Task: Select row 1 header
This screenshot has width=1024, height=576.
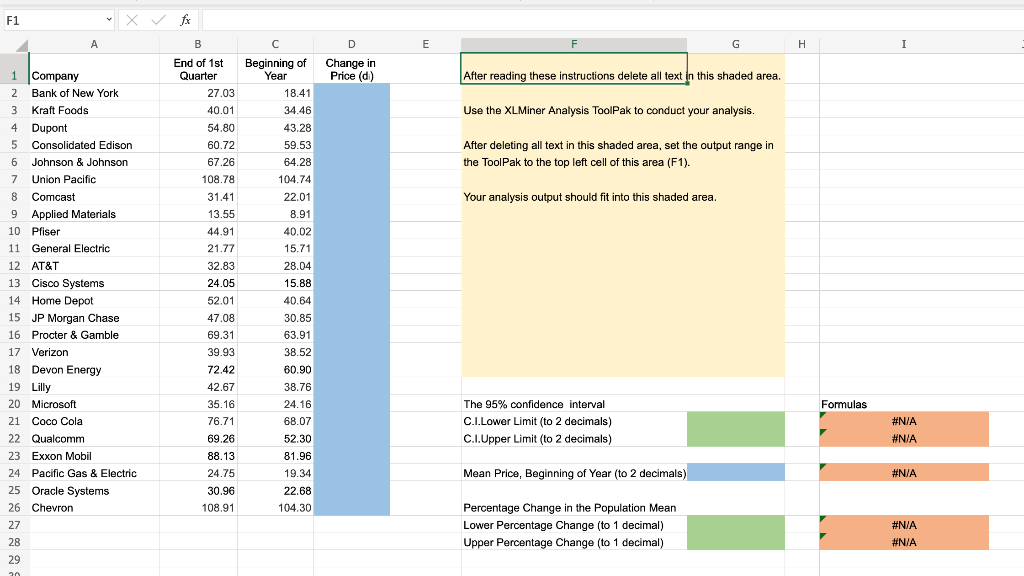Action: click(14, 69)
